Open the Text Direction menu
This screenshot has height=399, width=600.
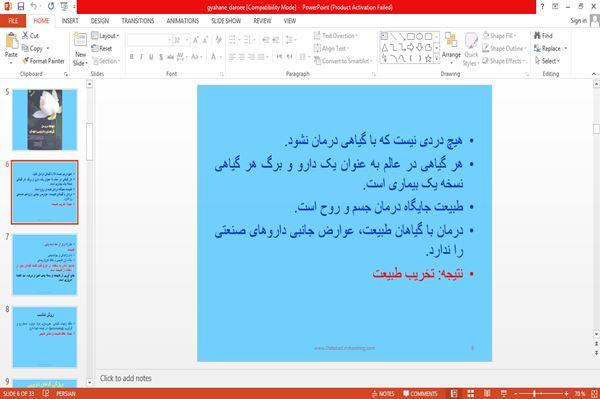[x=336, y=36]
